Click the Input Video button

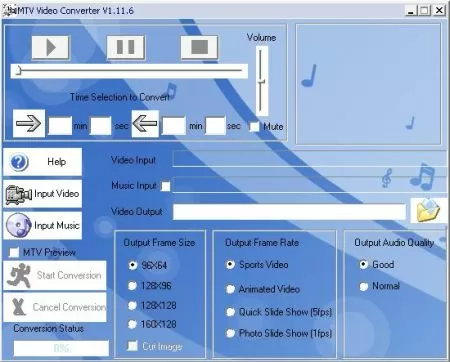43,194
